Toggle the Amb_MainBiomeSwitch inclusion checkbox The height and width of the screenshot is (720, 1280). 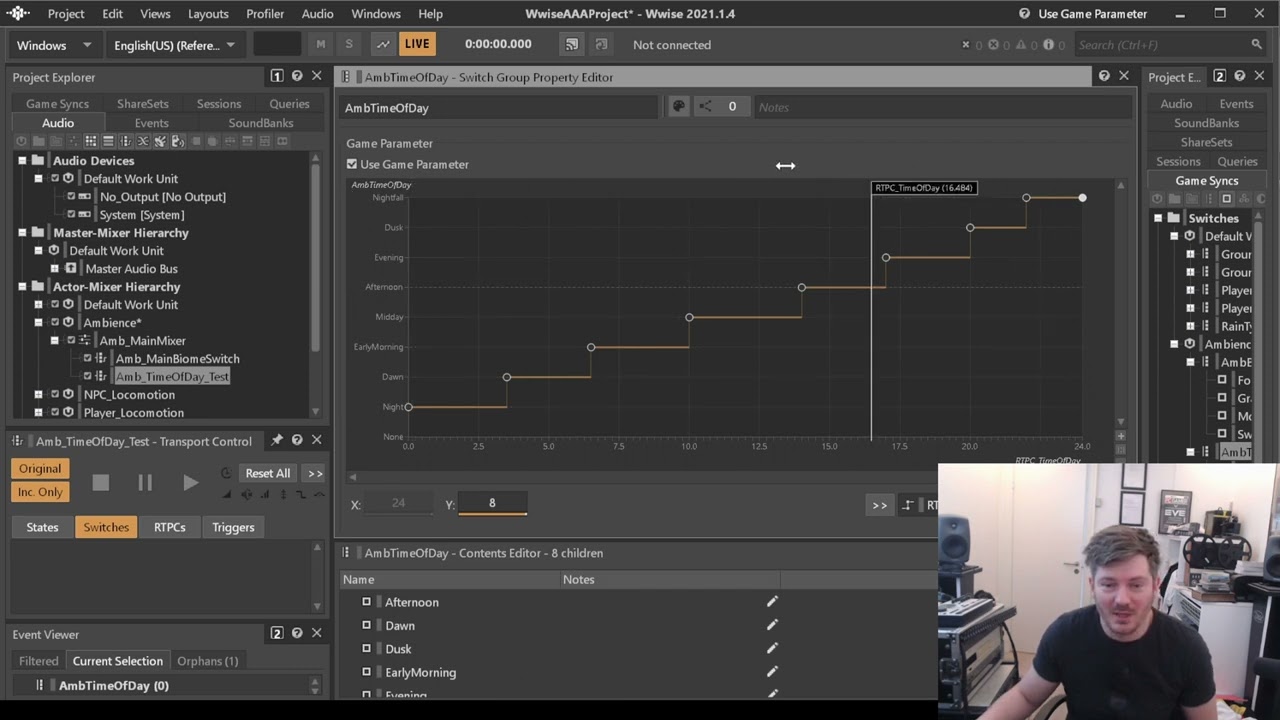87,359
